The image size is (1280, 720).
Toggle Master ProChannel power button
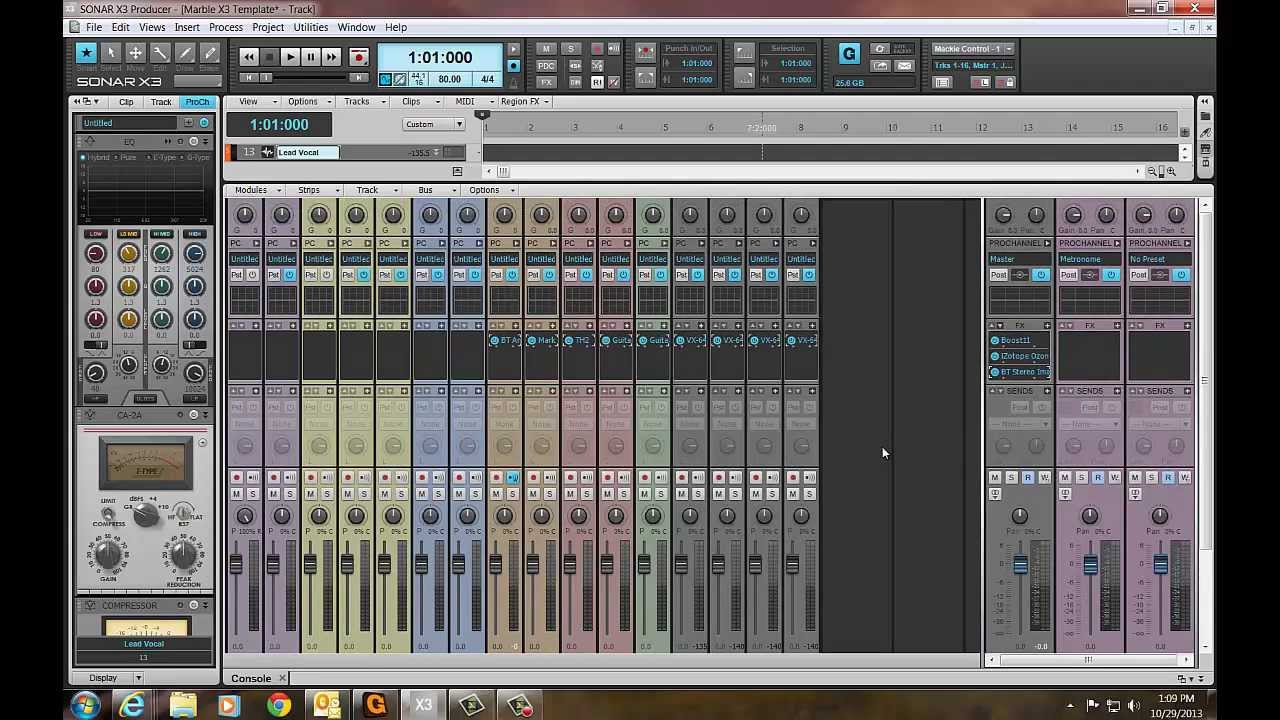1040,275
